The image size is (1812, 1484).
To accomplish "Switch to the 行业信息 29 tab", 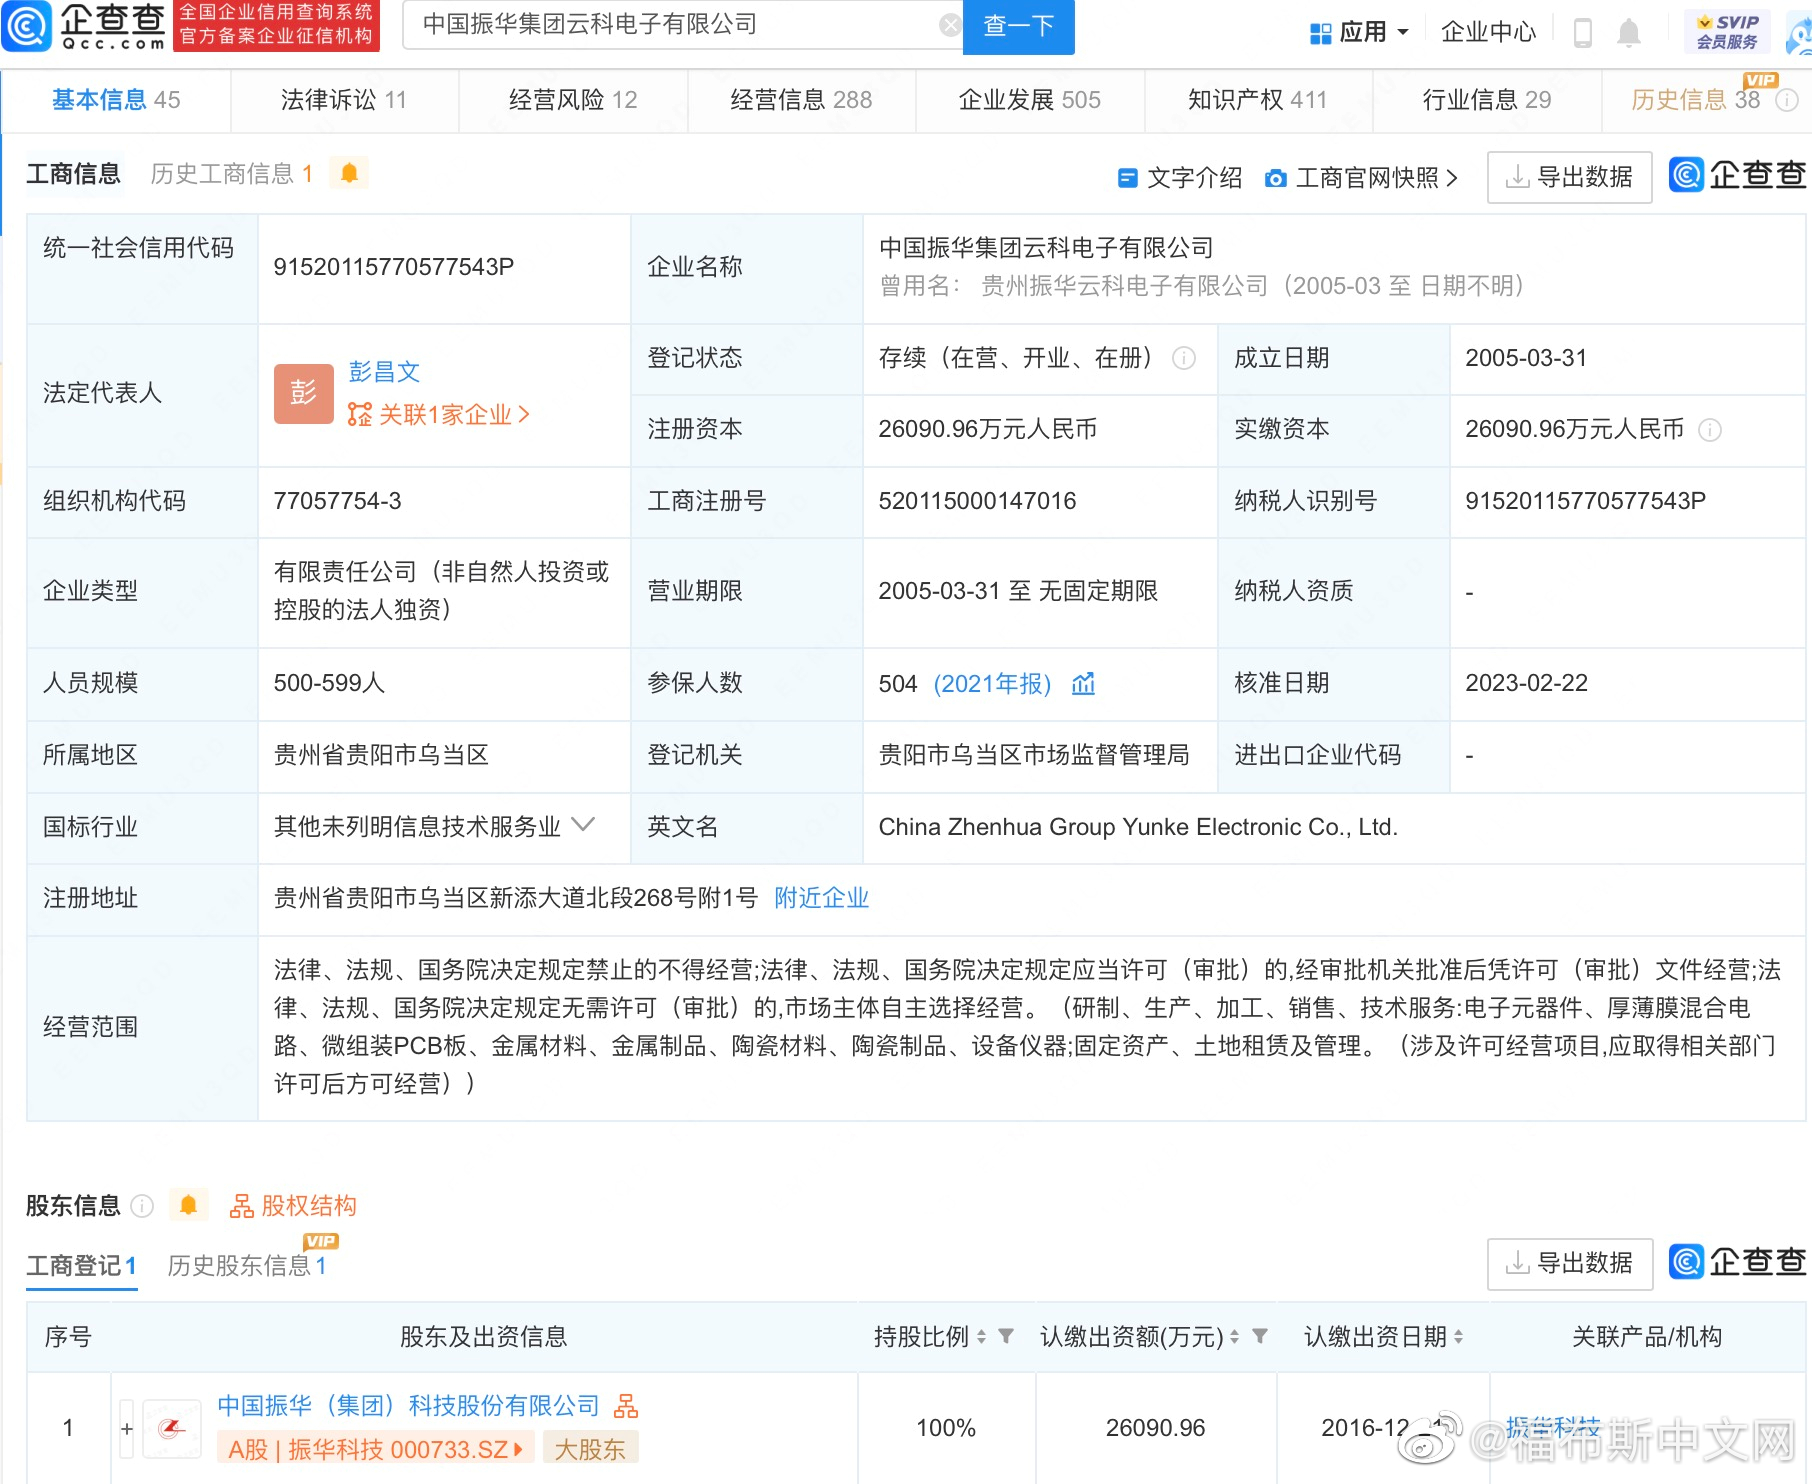I will [x=1487, y=100].
